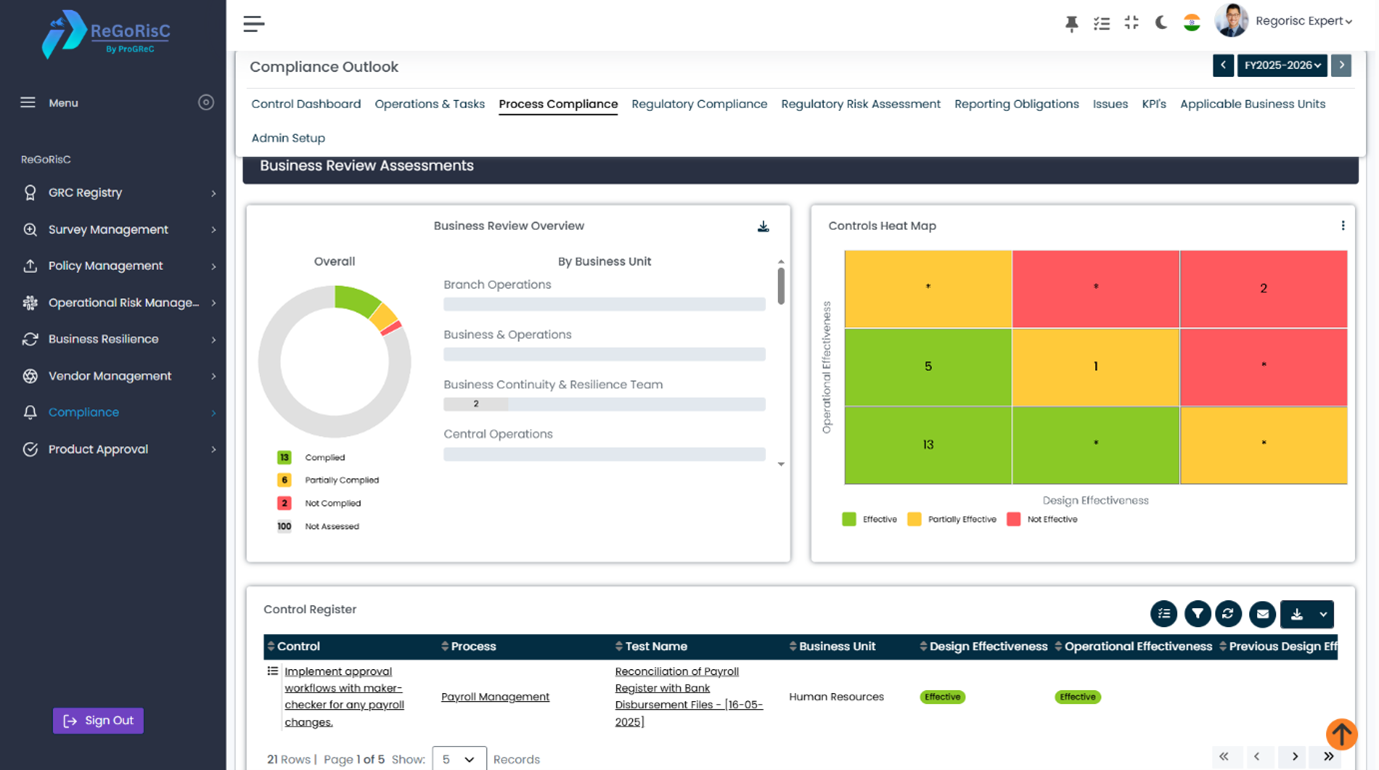Open Controls Heat Map three-dot menu
This screenshot has width=1379, height=770.
click(1342, 226)
